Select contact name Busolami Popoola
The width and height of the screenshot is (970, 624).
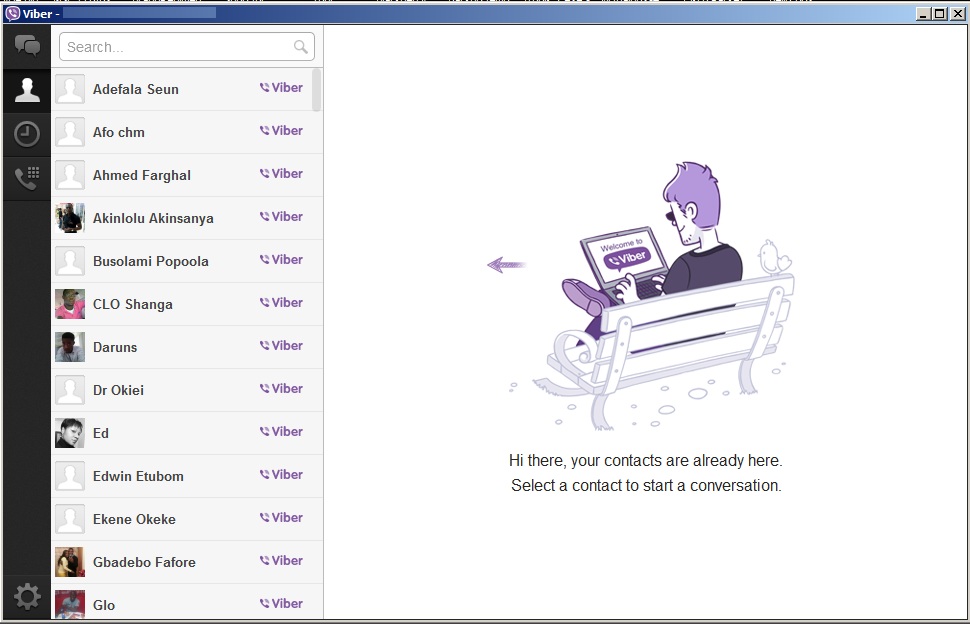pyautogui.click(x=150, y=262)
